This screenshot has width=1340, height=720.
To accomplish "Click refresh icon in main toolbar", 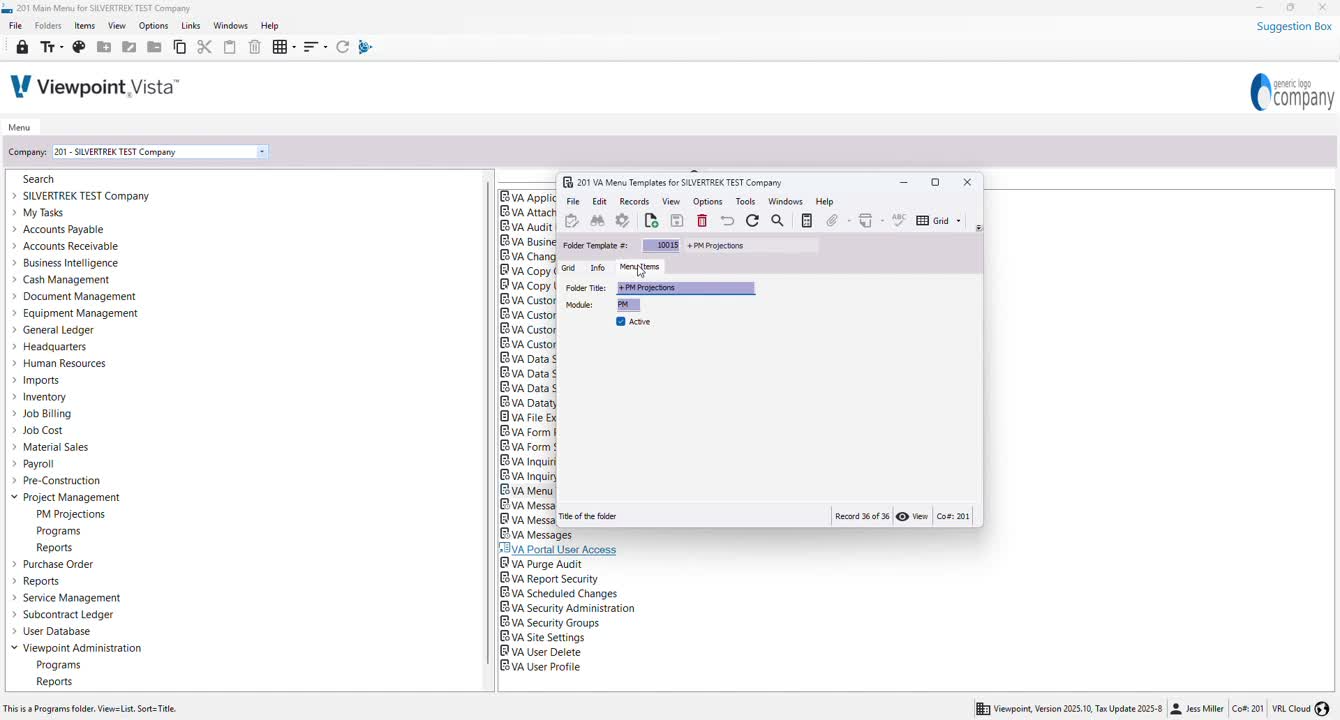I will point(343,47).
